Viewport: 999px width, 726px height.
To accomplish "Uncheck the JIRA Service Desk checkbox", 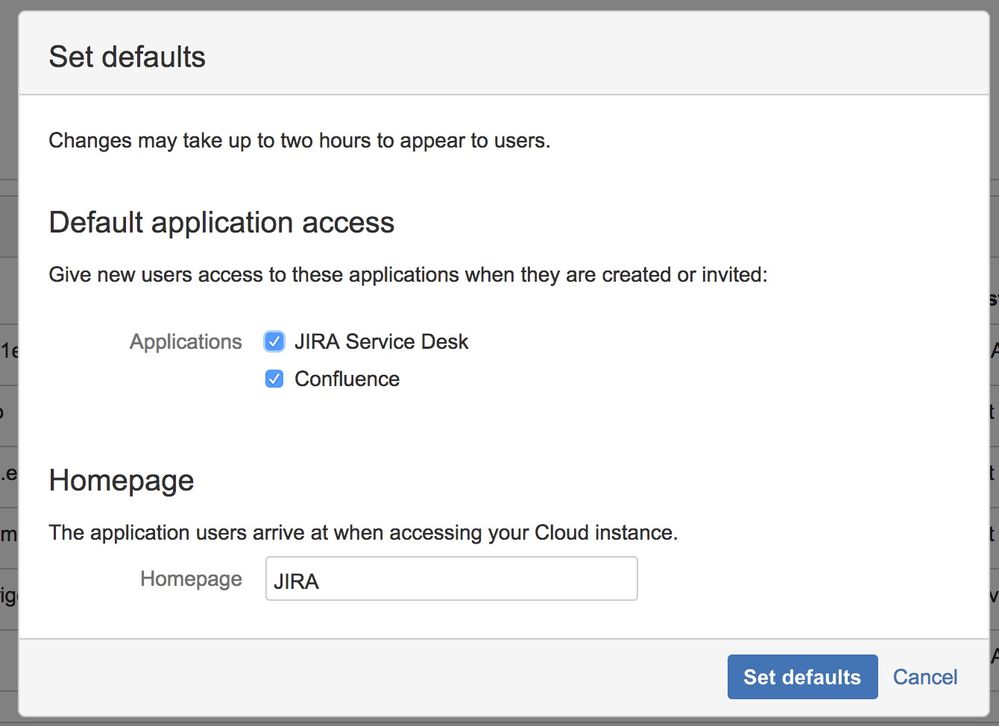I will pos(274,341).
